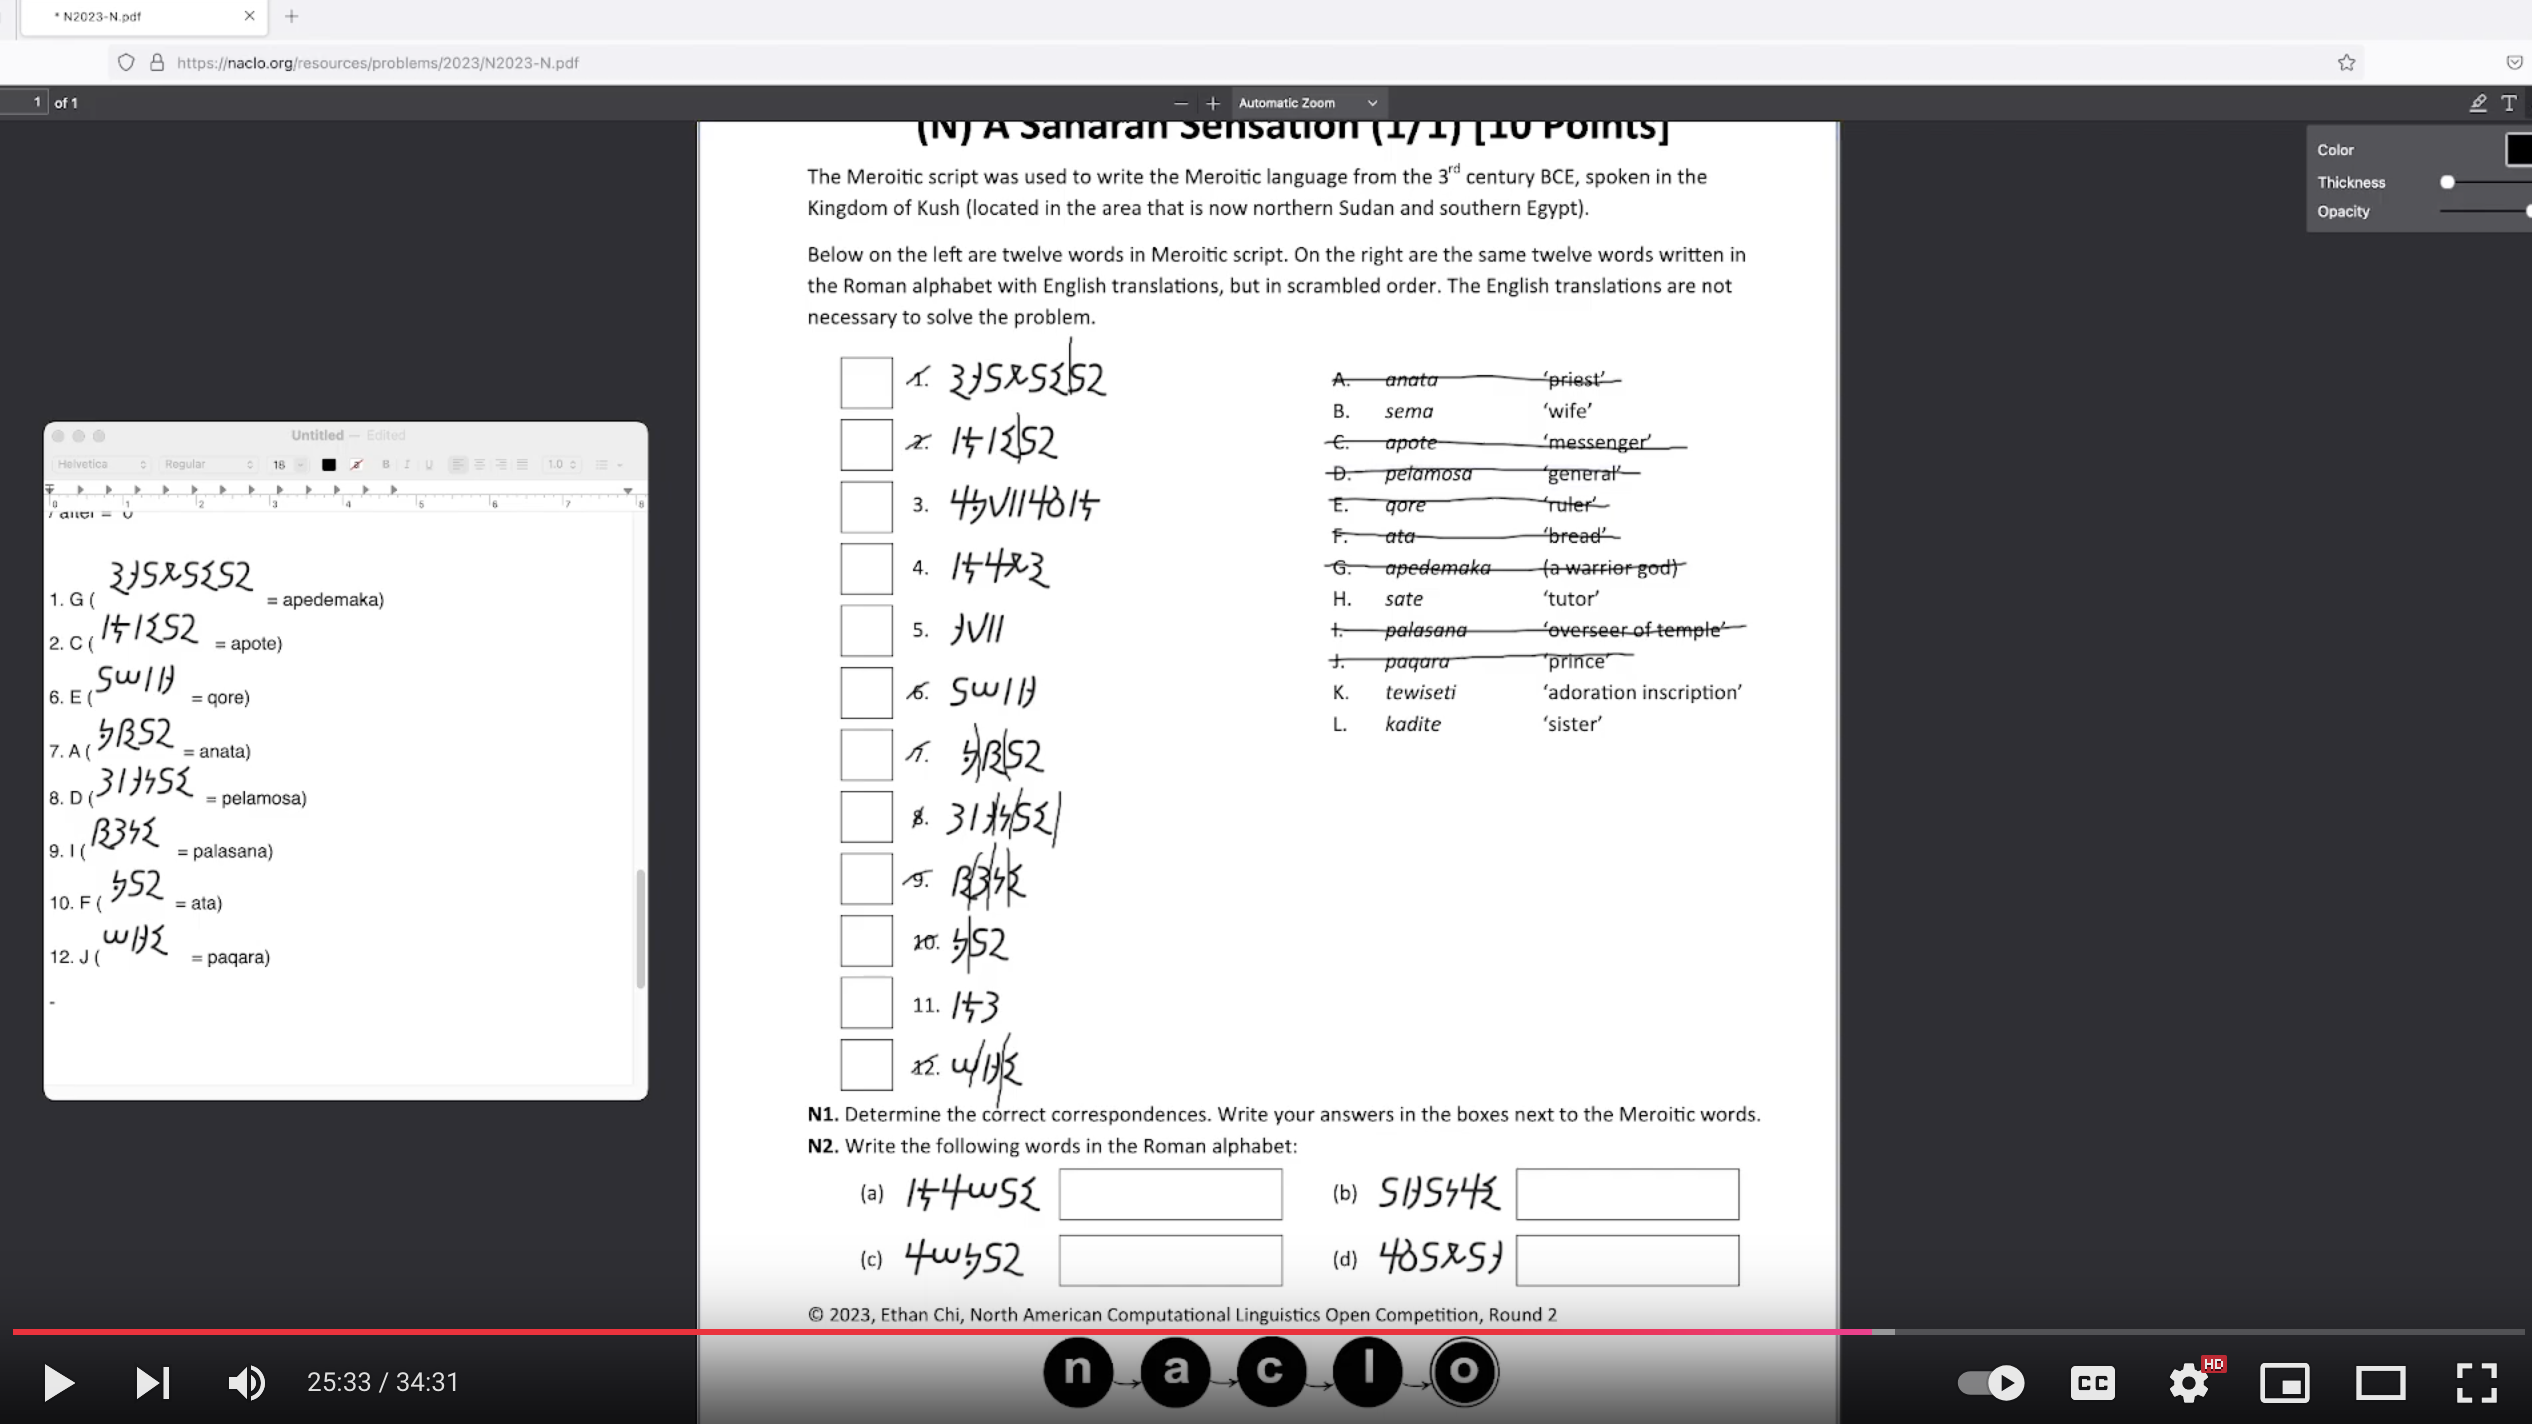
Task: Bookmark the page with the star icon
Action: point(2346,63)
